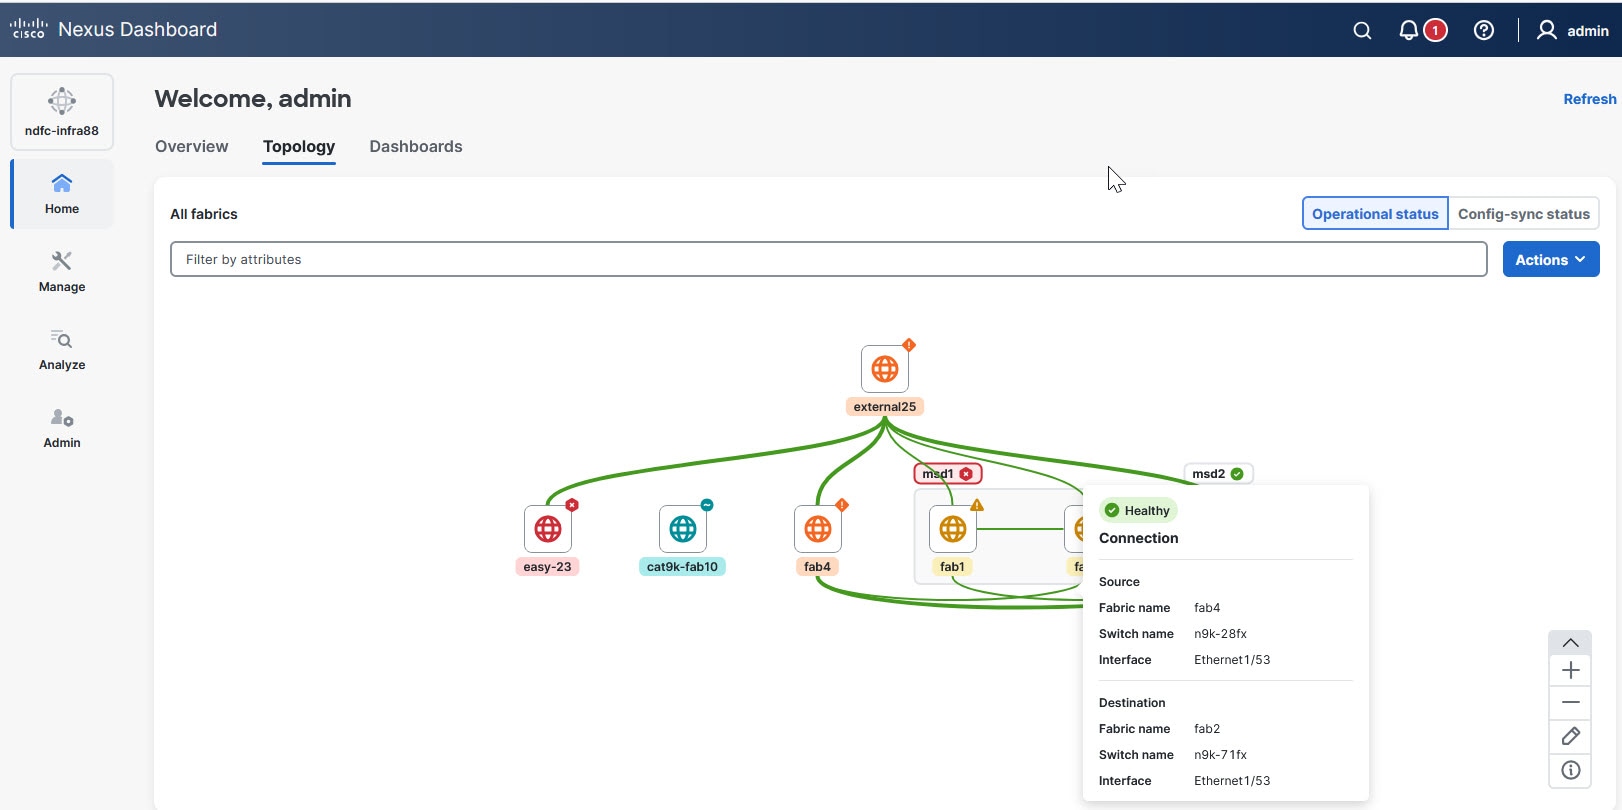1622x810 pixels.
Task: Click the external25 label
Action: (x=885, y=407)
